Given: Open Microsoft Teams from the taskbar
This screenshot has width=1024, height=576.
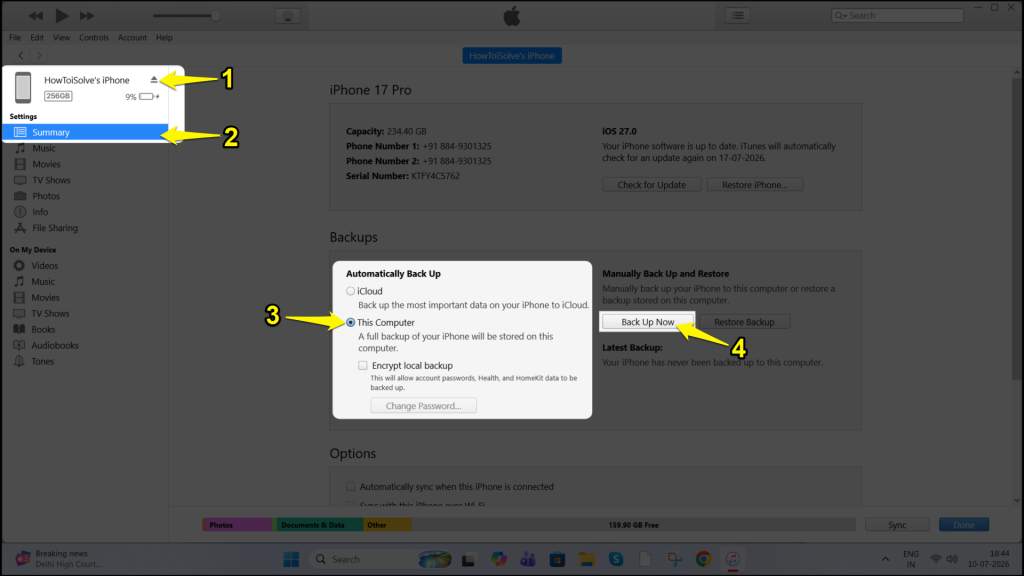Looking at the screenshot, I should click(528, 560).
